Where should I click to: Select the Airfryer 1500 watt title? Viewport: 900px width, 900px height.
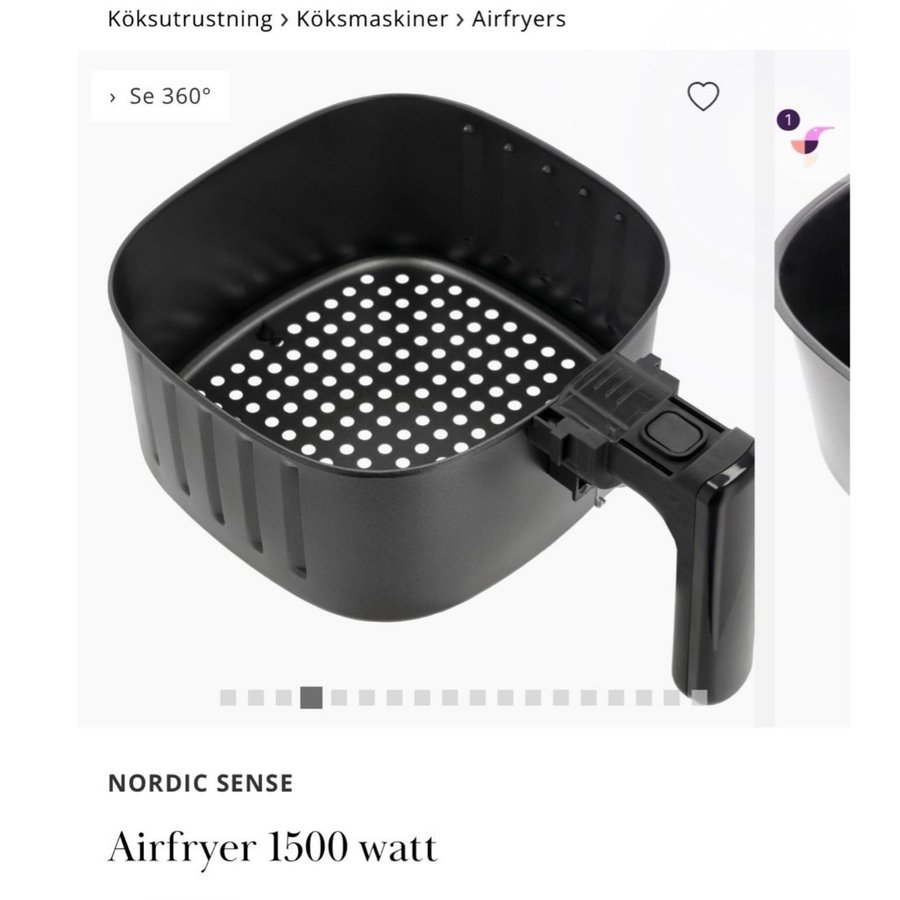(x=273, y=847)
